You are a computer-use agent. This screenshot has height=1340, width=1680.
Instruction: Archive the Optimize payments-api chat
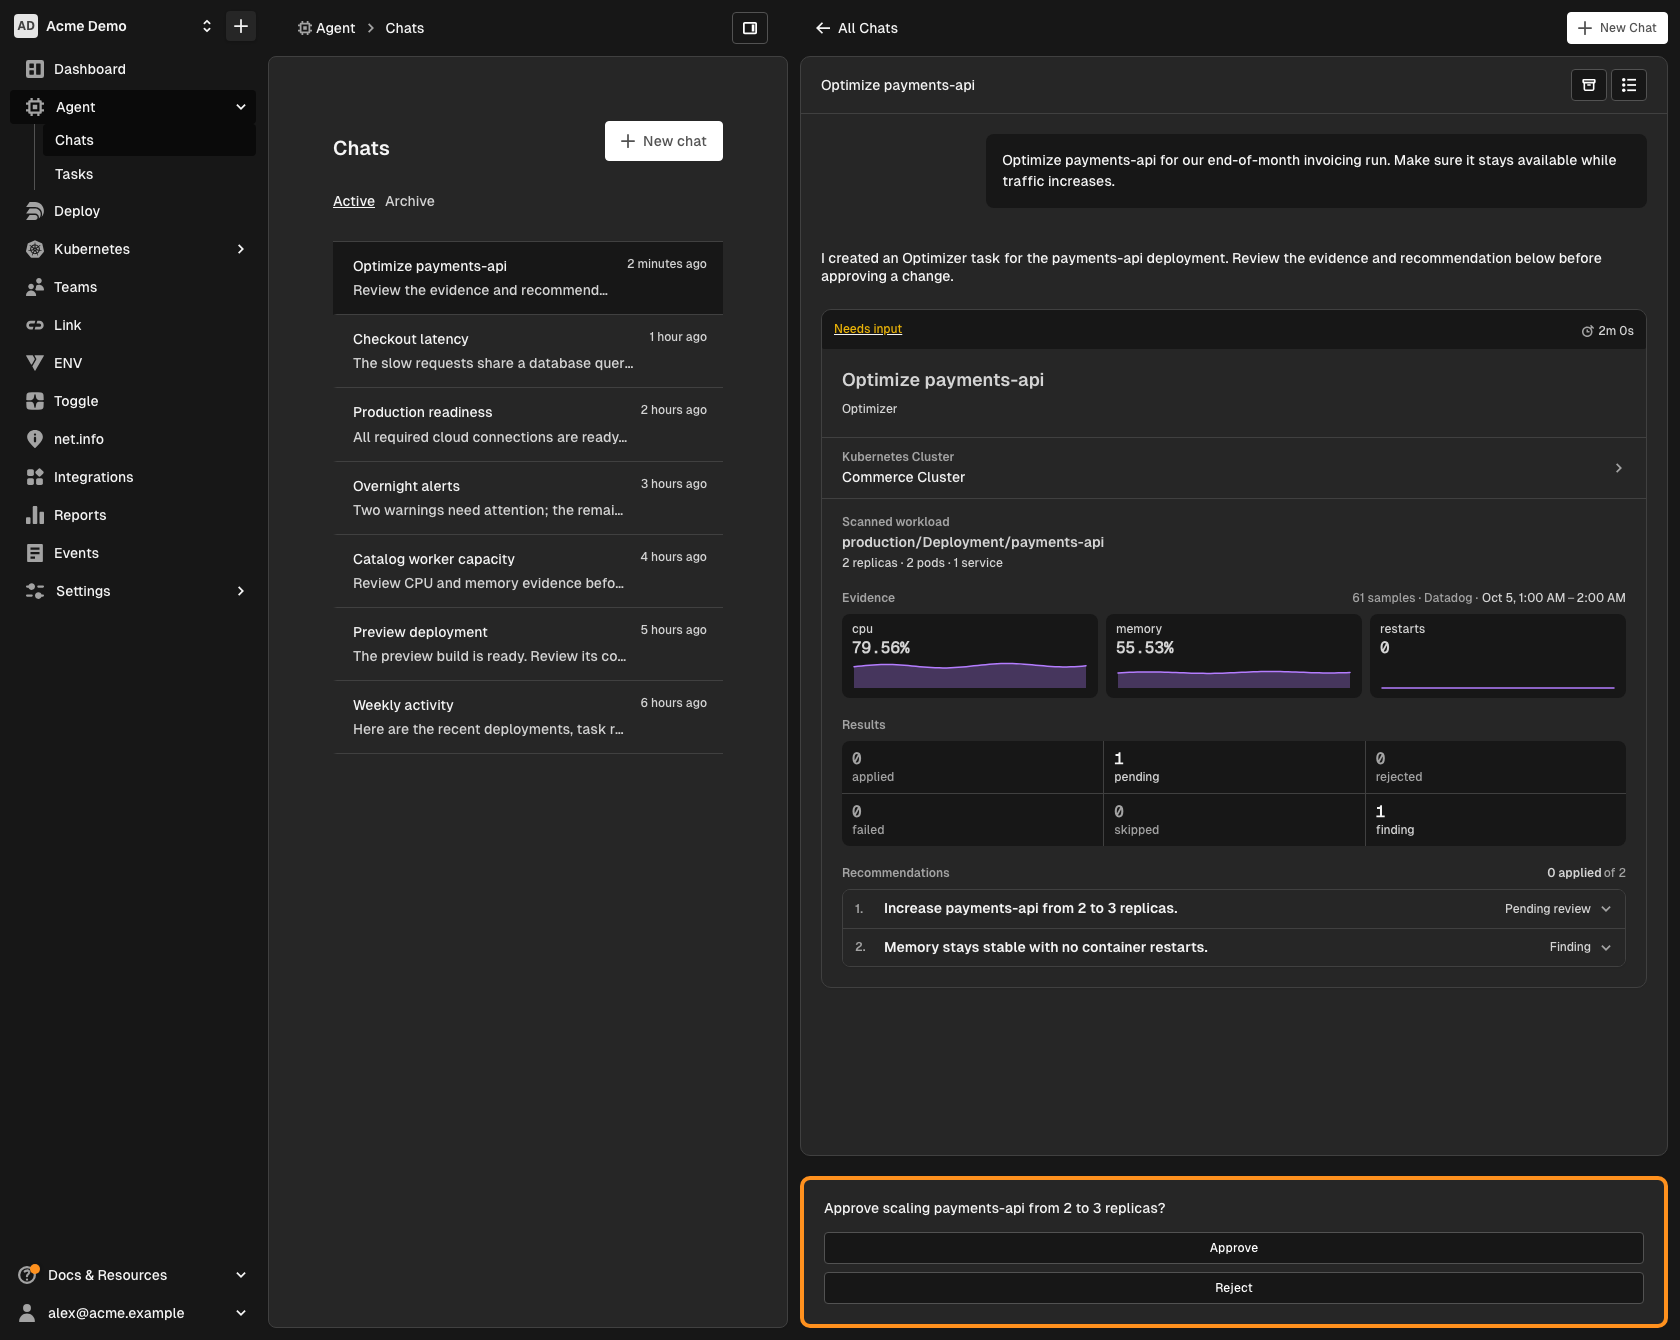pyautogui.click(x=1589, y=85)
